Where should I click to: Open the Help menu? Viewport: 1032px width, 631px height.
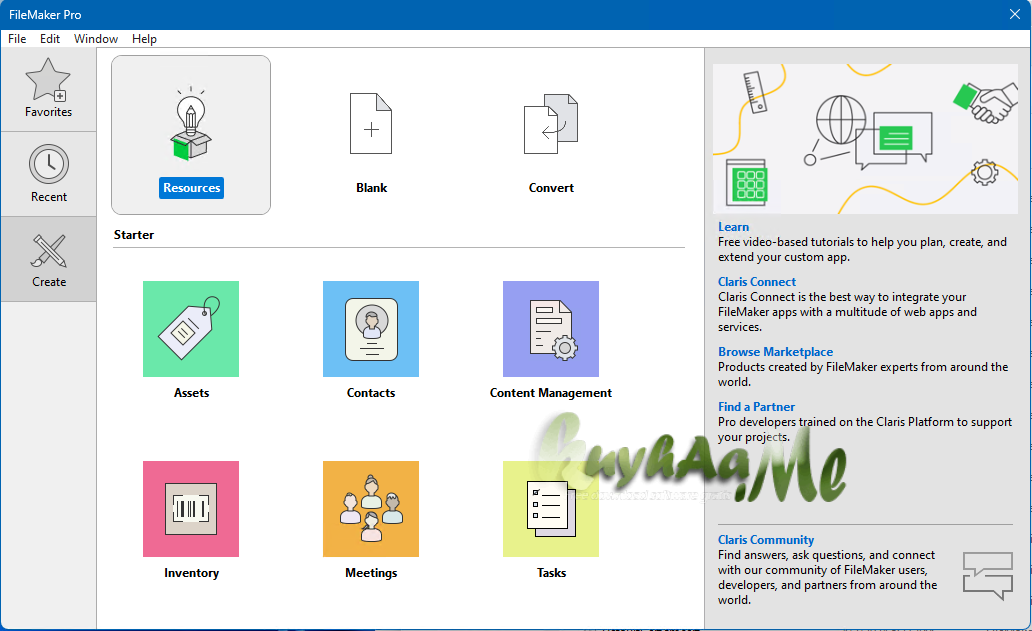click(x=144, y=39)
